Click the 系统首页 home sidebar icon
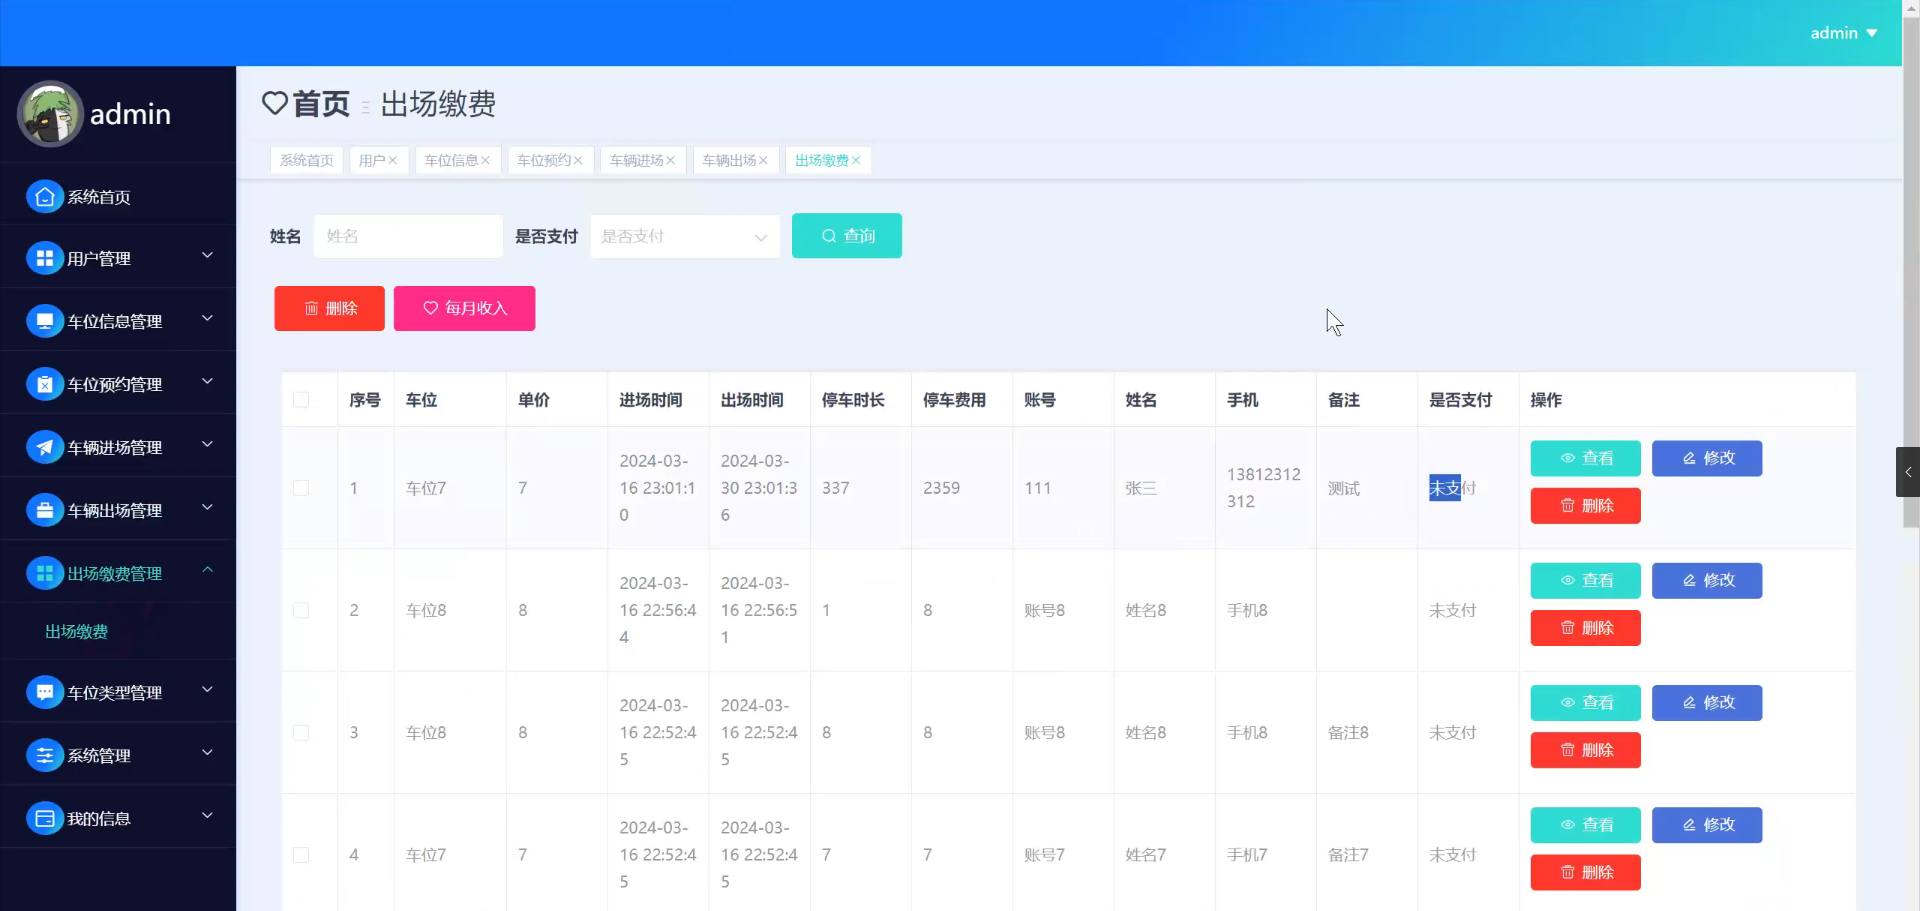The width and height of the screenshot is (1920, 911). coord(45,197)
